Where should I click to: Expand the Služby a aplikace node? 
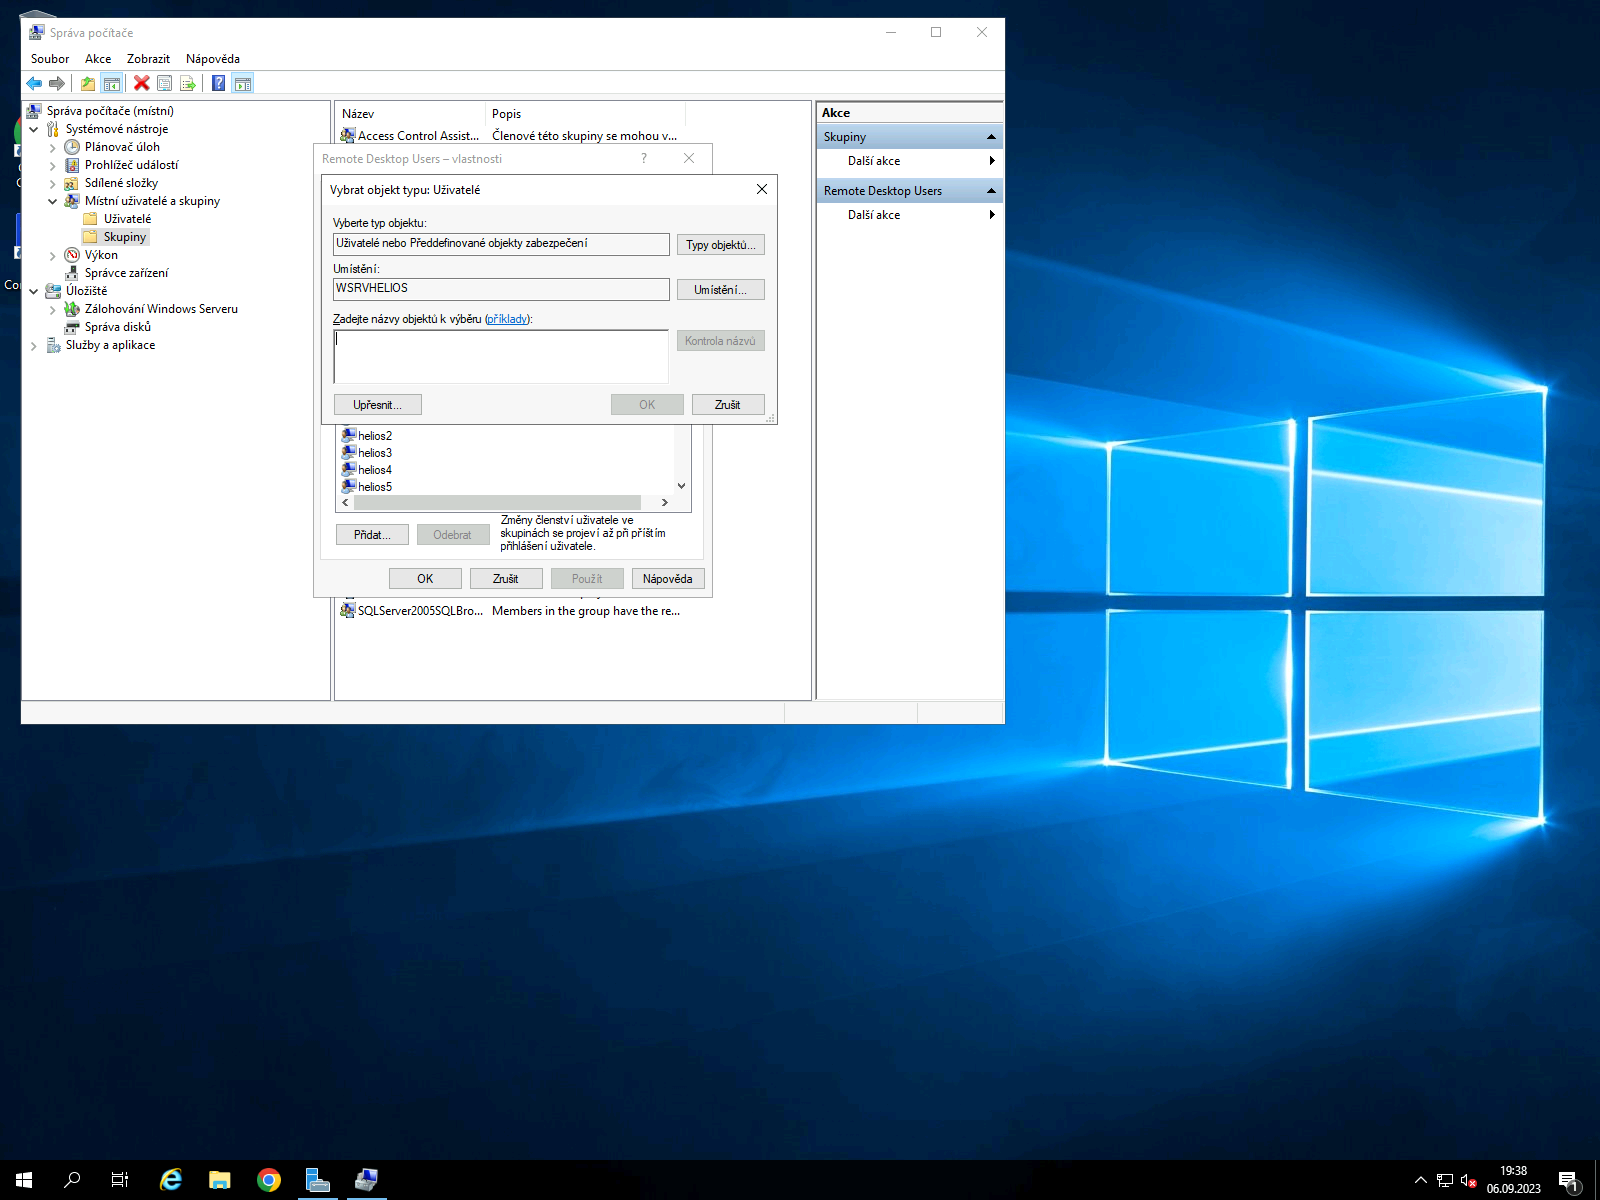click(34, 346)
